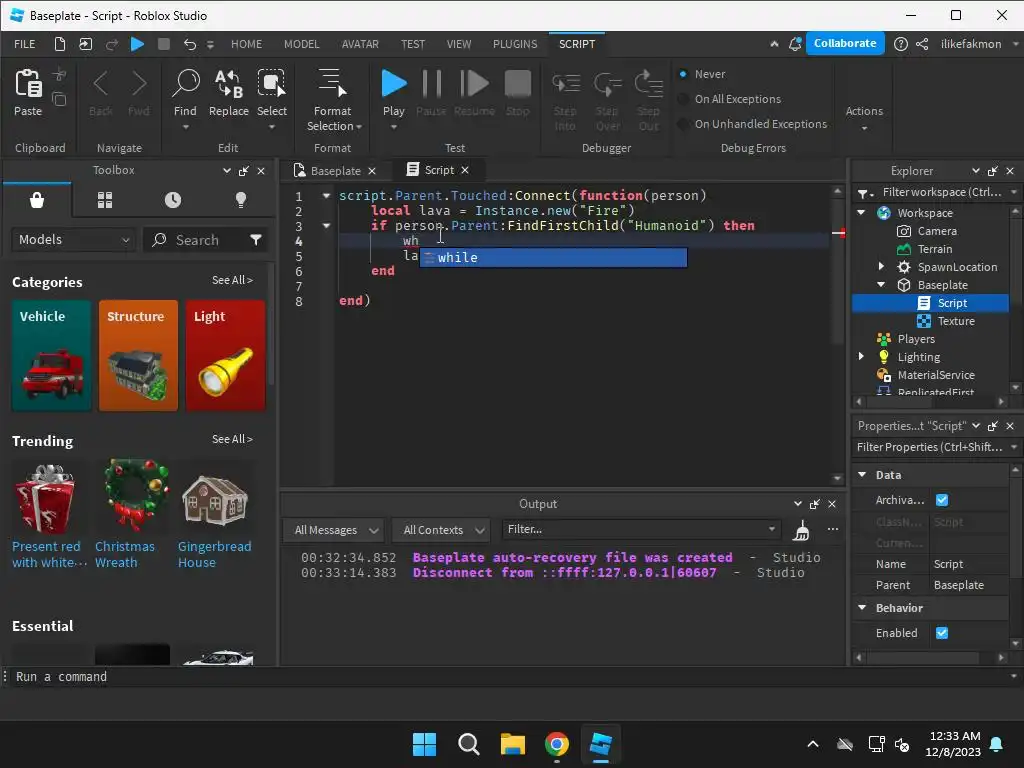
Task: Select On All Exceptions radio option
Action: coord(684,99)
